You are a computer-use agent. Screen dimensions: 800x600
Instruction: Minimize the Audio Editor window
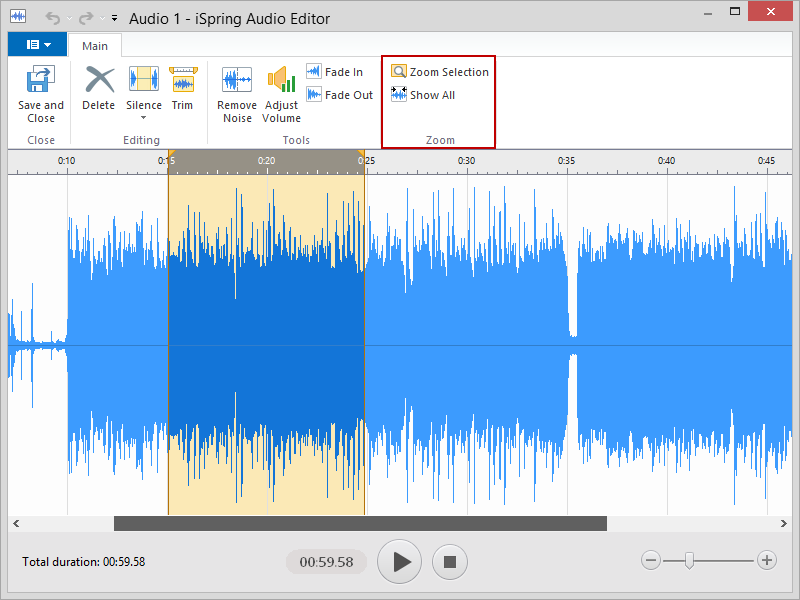point(708,14)
